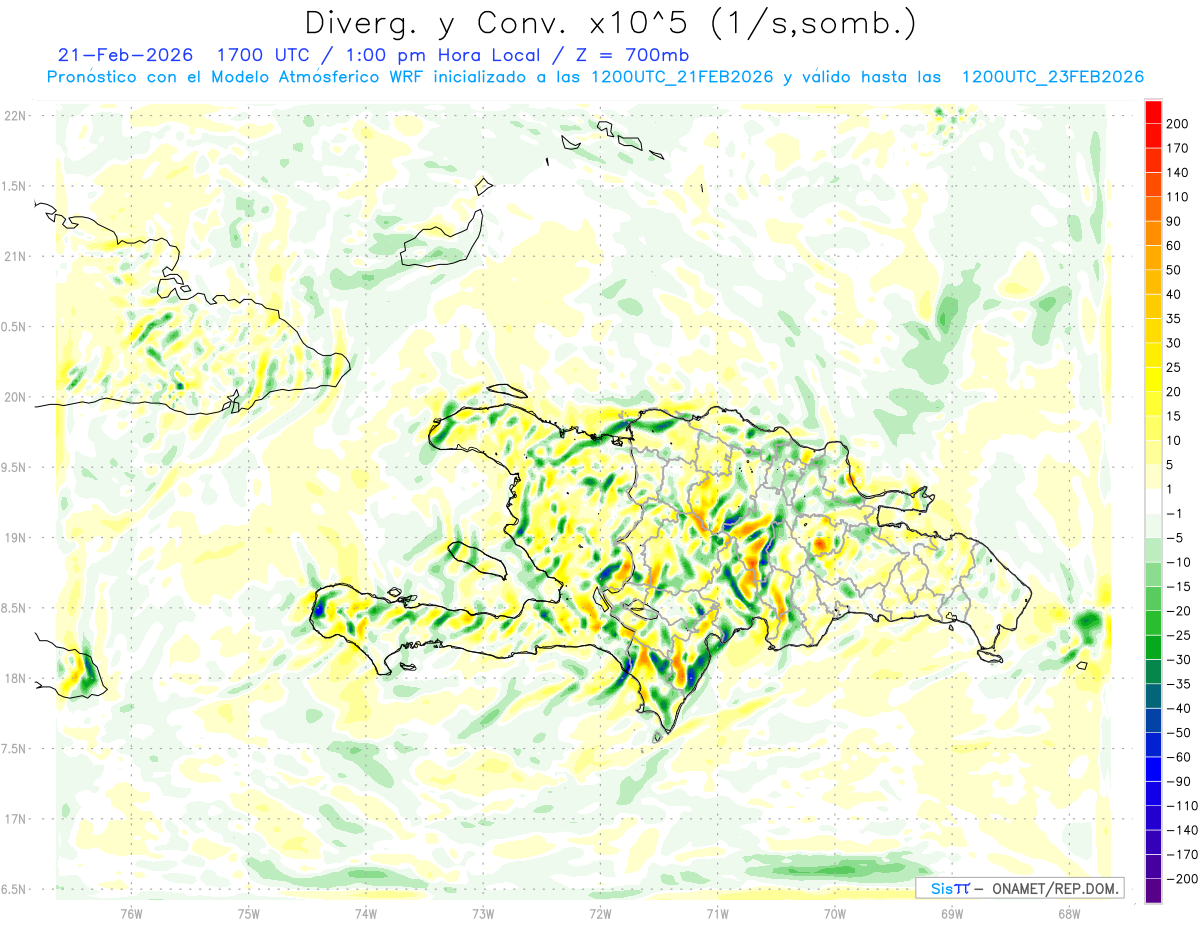This screenshot has height=927, width=1200.
Task: Click the '-20' colorbar value
Action: [x=1178, y=611]
